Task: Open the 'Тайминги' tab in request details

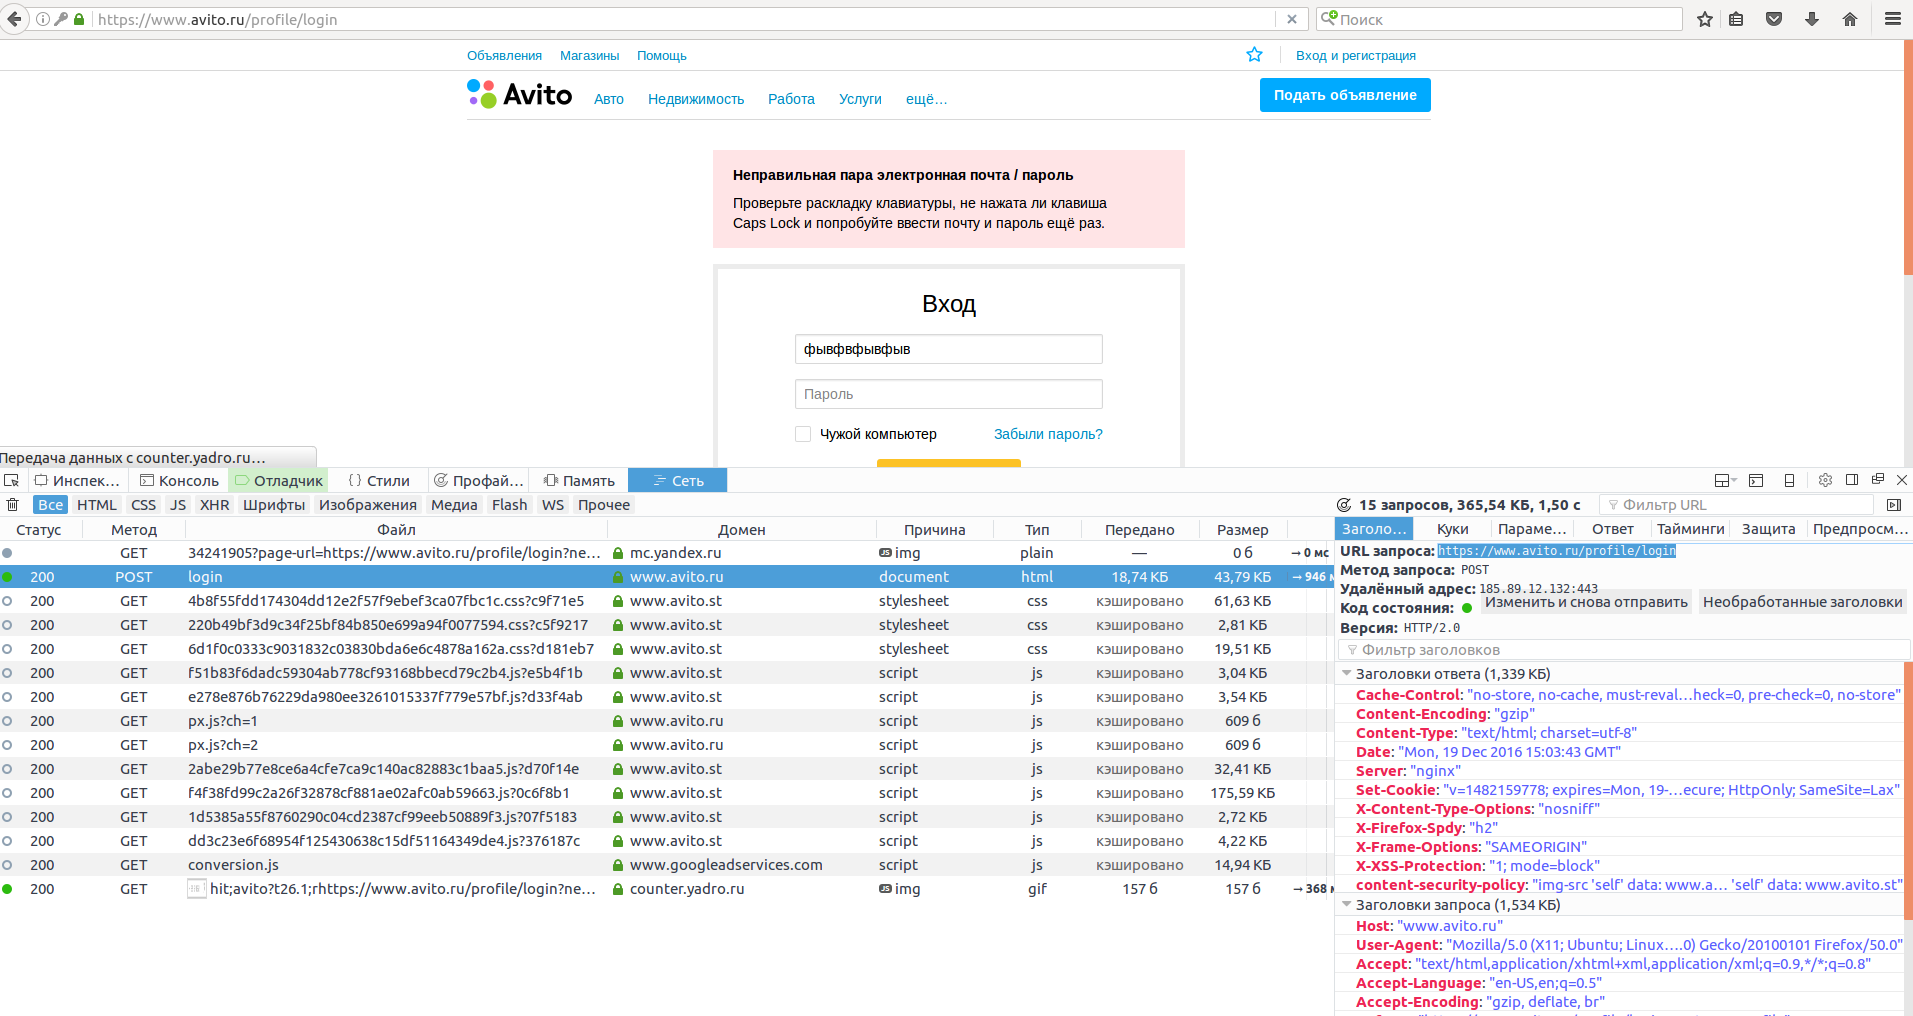Action: 1690,529
